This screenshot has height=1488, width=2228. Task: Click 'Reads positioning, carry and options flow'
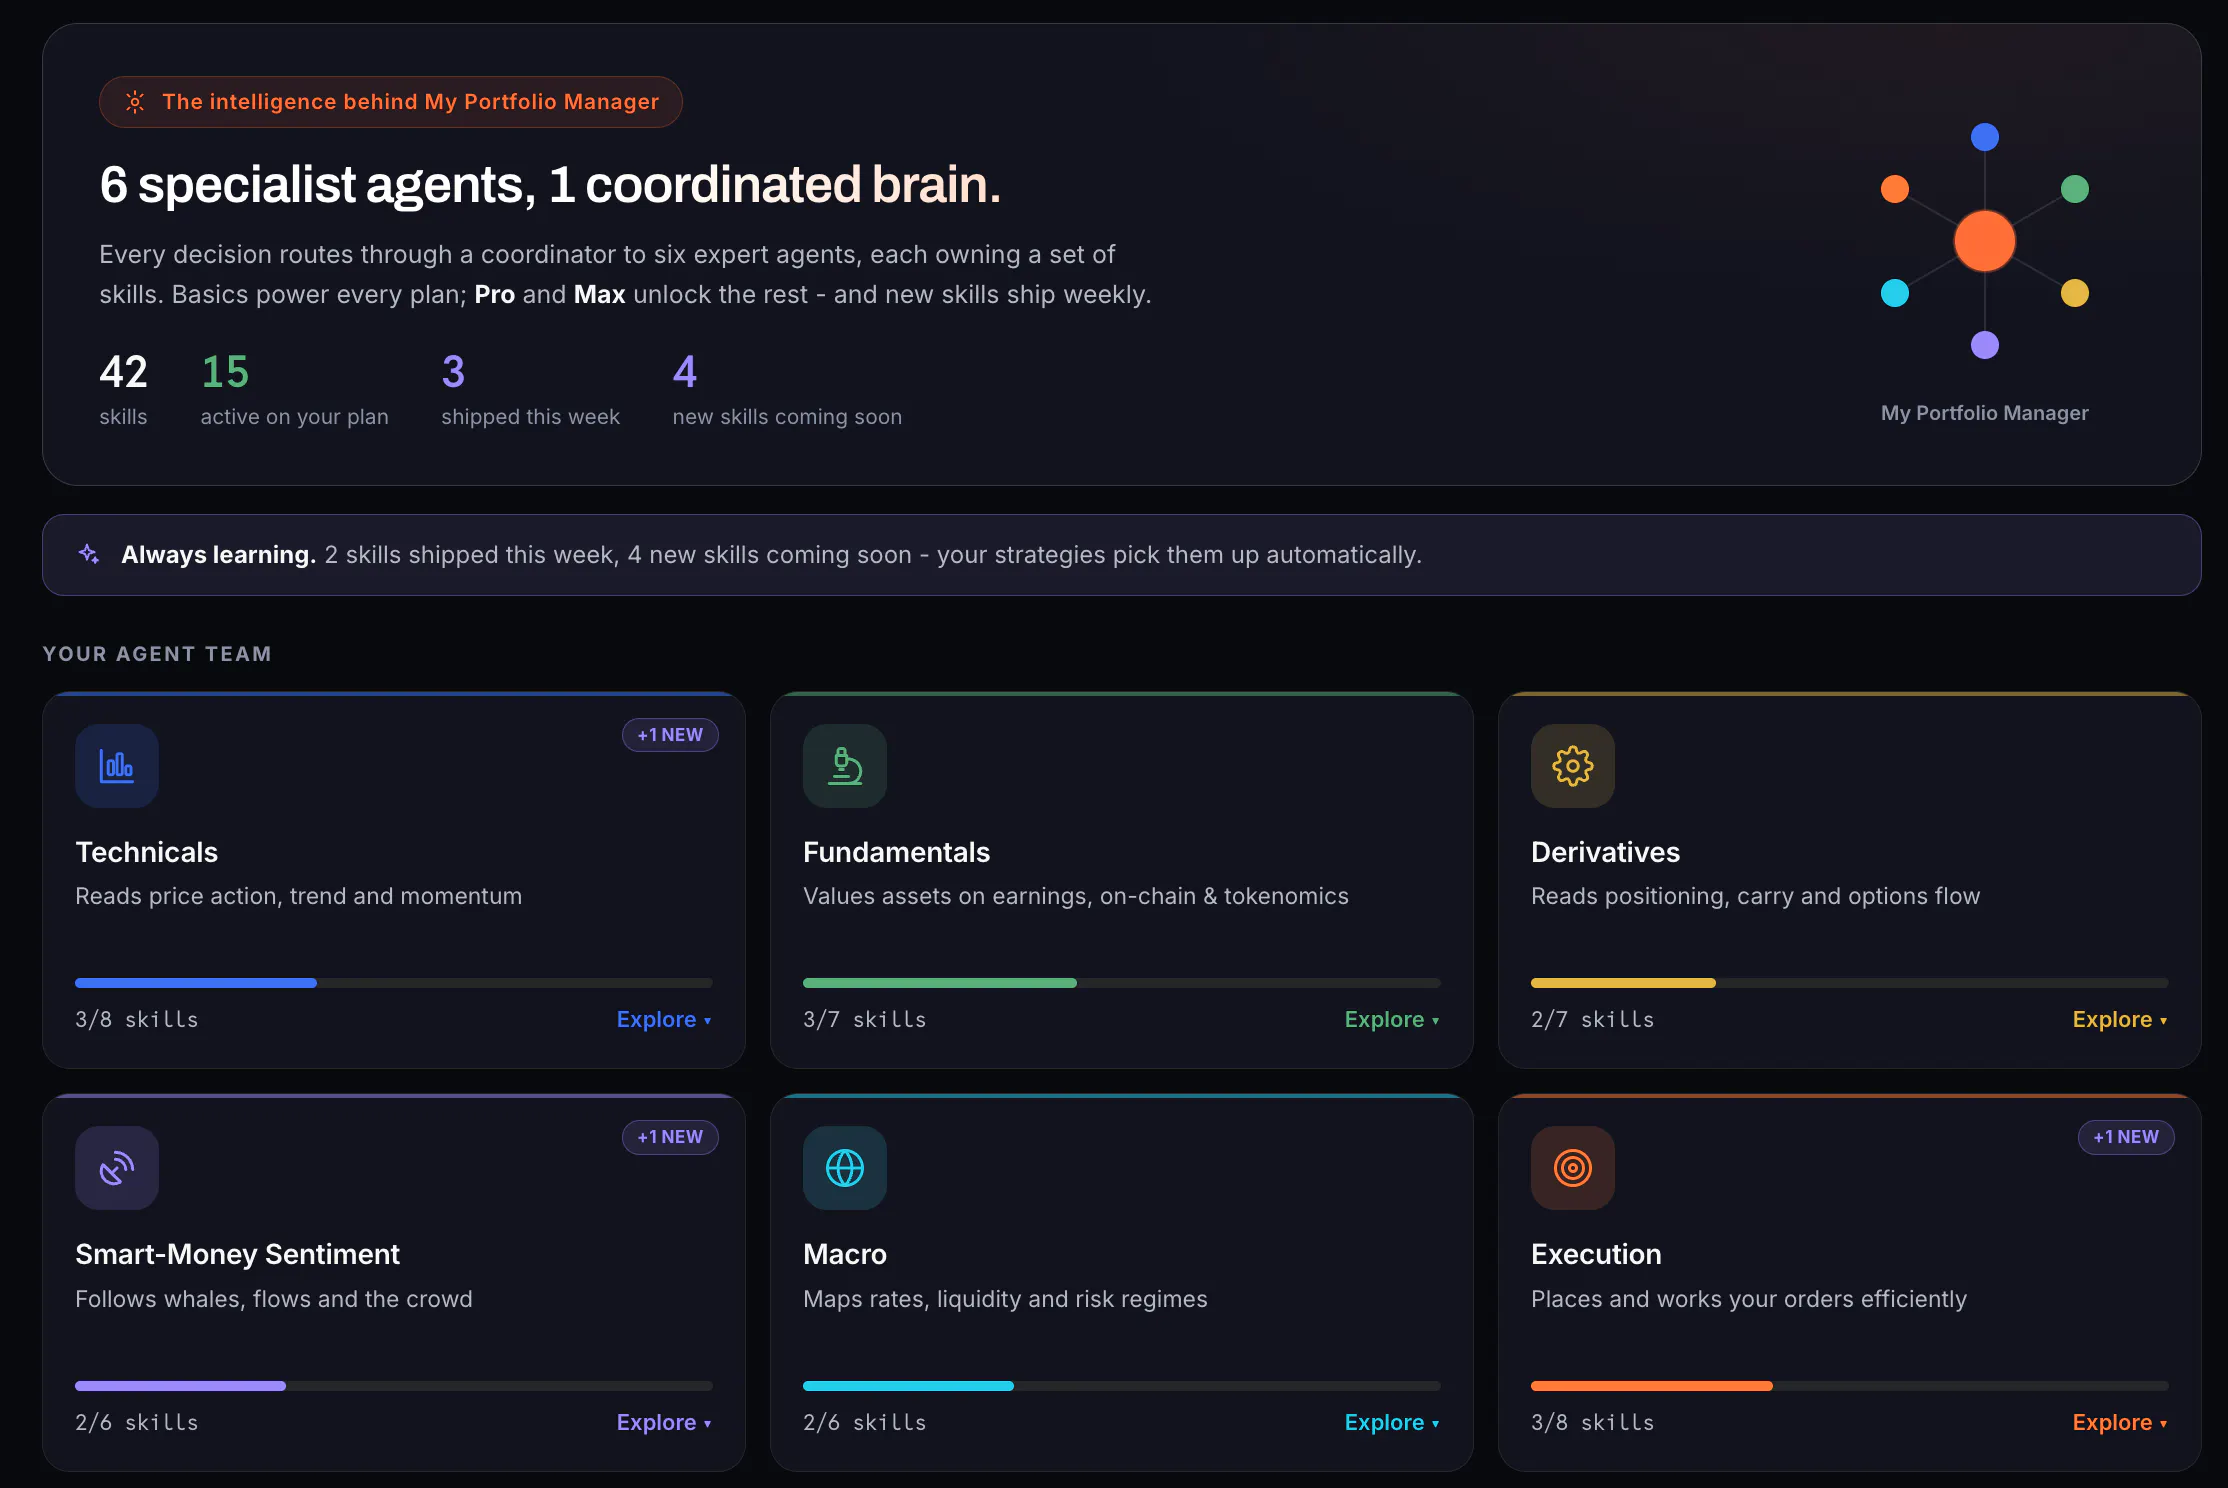1756,896
